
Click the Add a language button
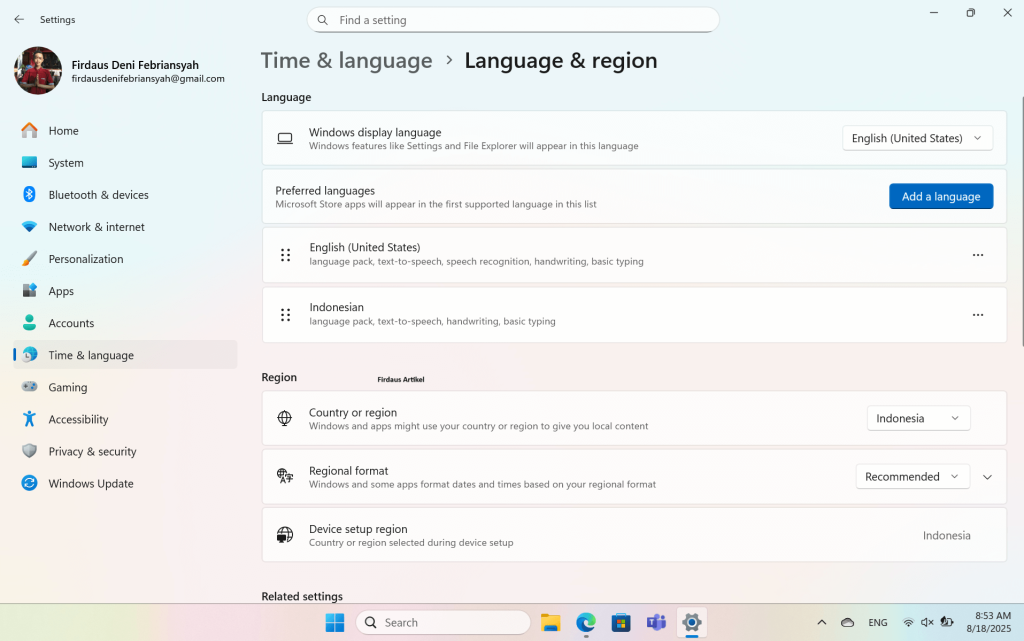[940, 196]
